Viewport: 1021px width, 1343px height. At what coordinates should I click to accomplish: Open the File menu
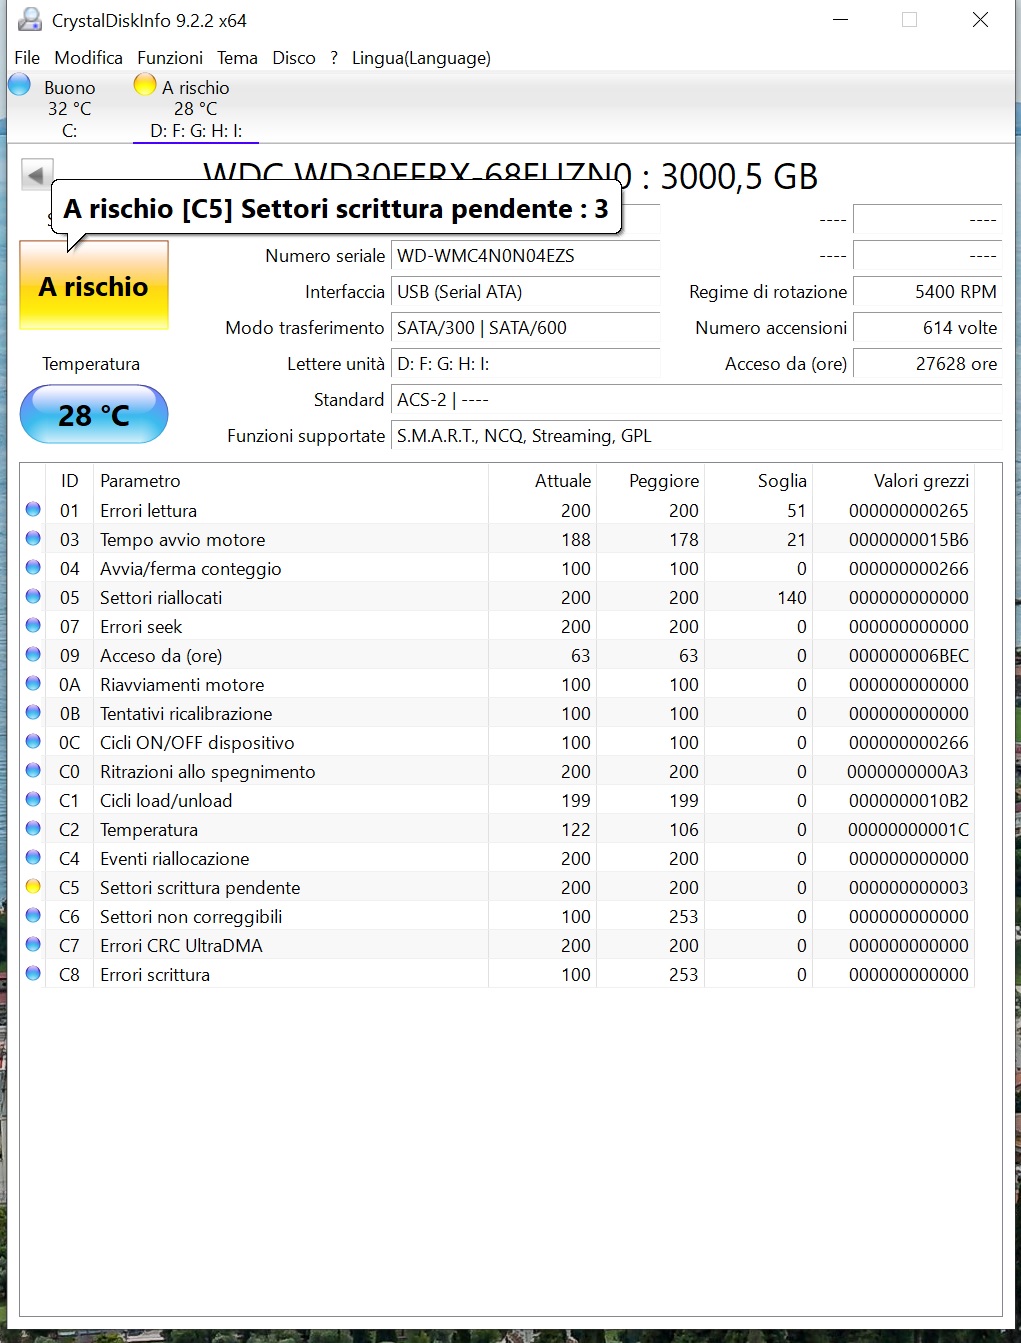(x=27, y=58)
